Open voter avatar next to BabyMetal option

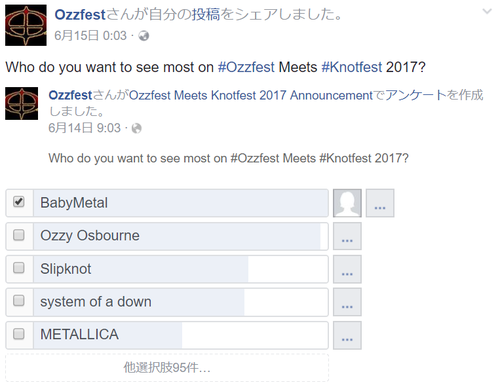[347, 203]
